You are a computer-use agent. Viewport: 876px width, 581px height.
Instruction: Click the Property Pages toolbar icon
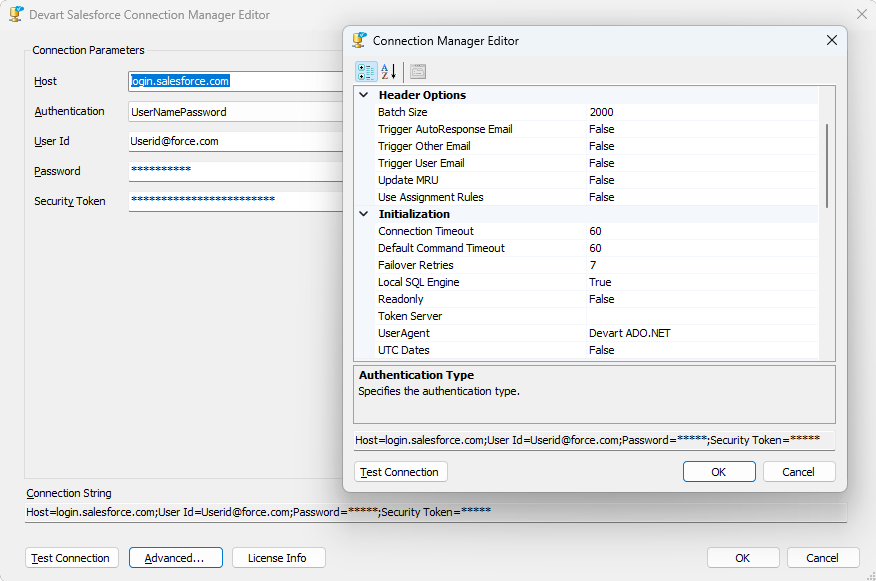pos(417,71)
